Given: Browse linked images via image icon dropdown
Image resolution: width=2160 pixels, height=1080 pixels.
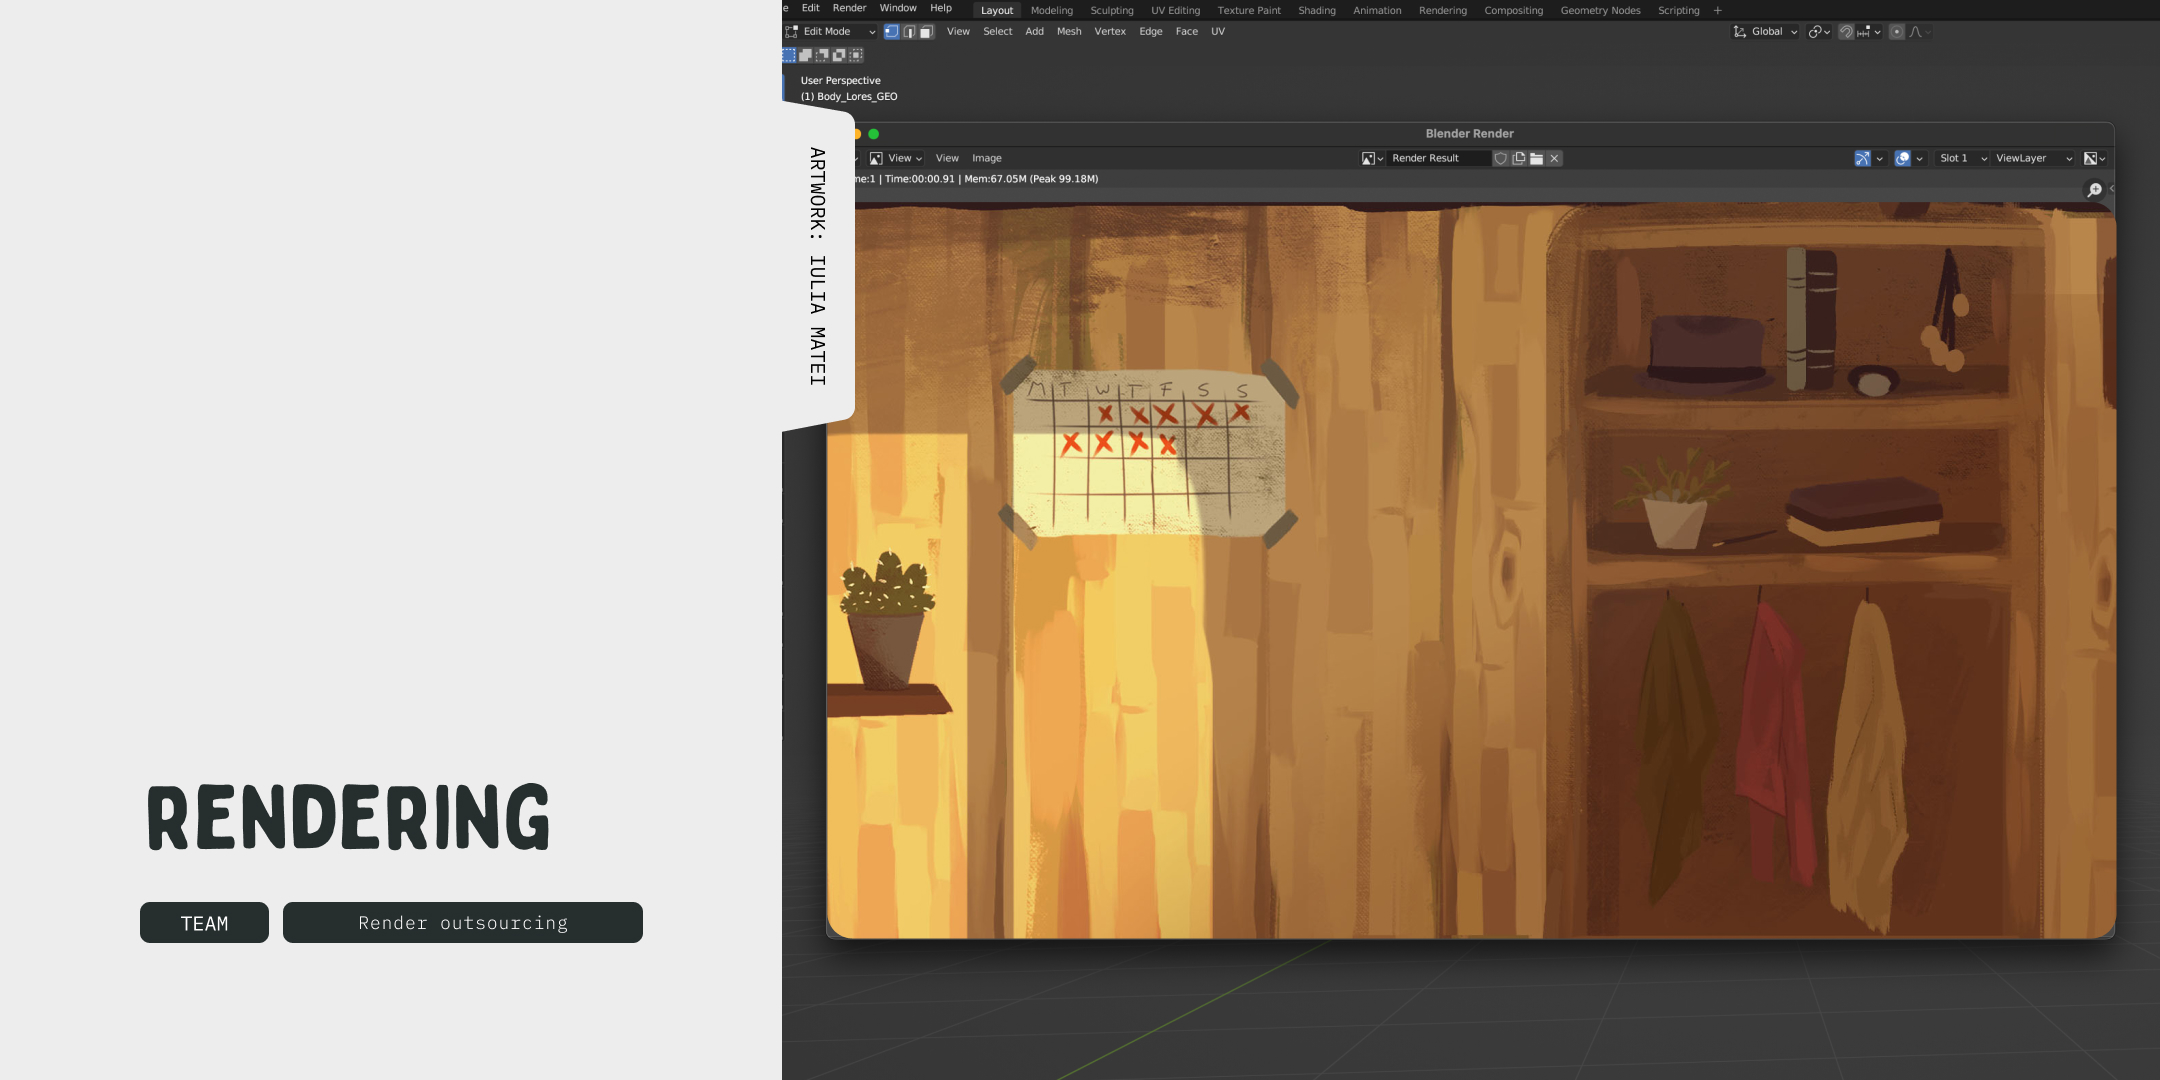Looking at the screenshot, I should tap(1372, 159).
